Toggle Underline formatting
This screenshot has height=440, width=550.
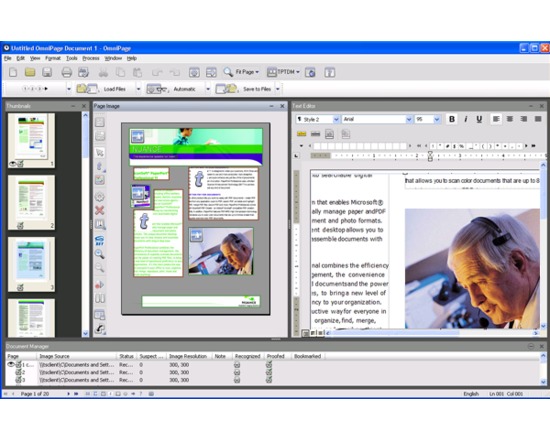(479, 119)
